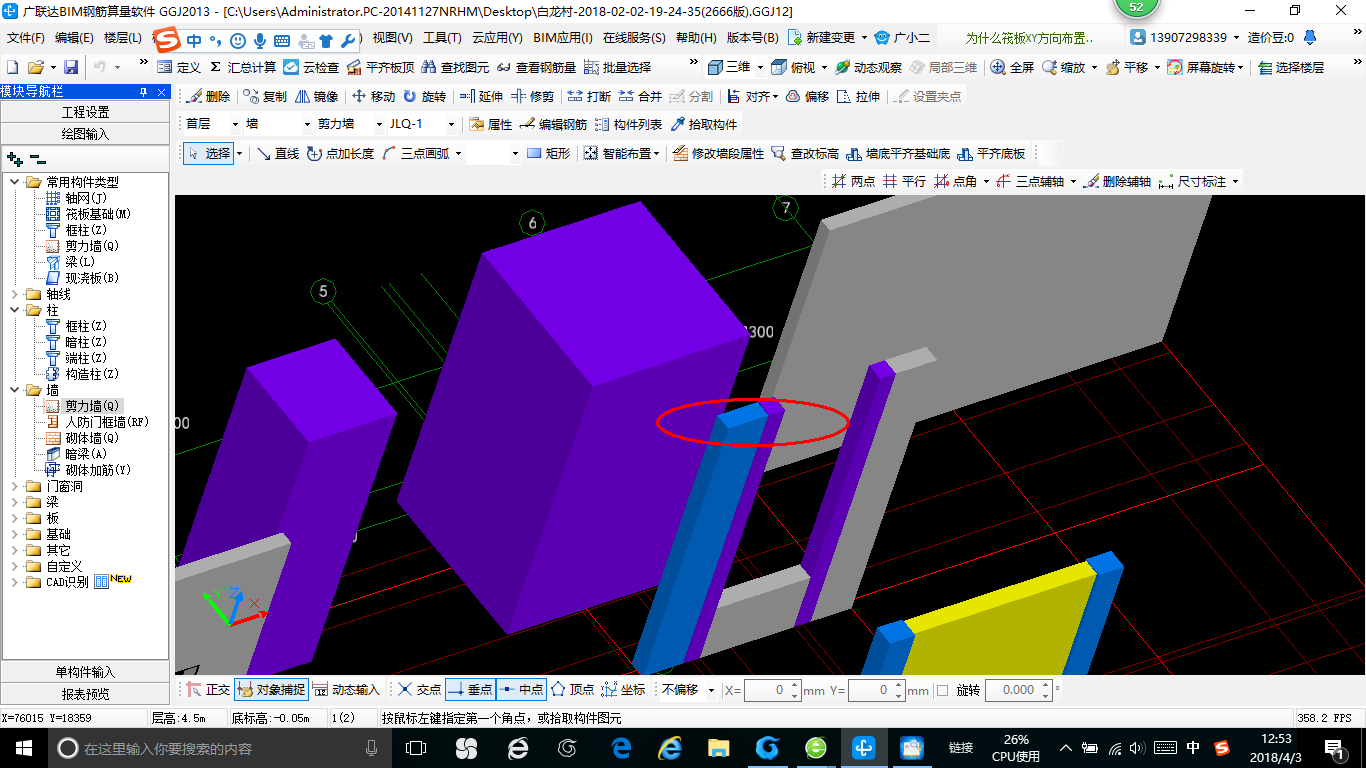Expand the 基础 tree node
Screen dimensions: 1366x768
tap(14, 534)
